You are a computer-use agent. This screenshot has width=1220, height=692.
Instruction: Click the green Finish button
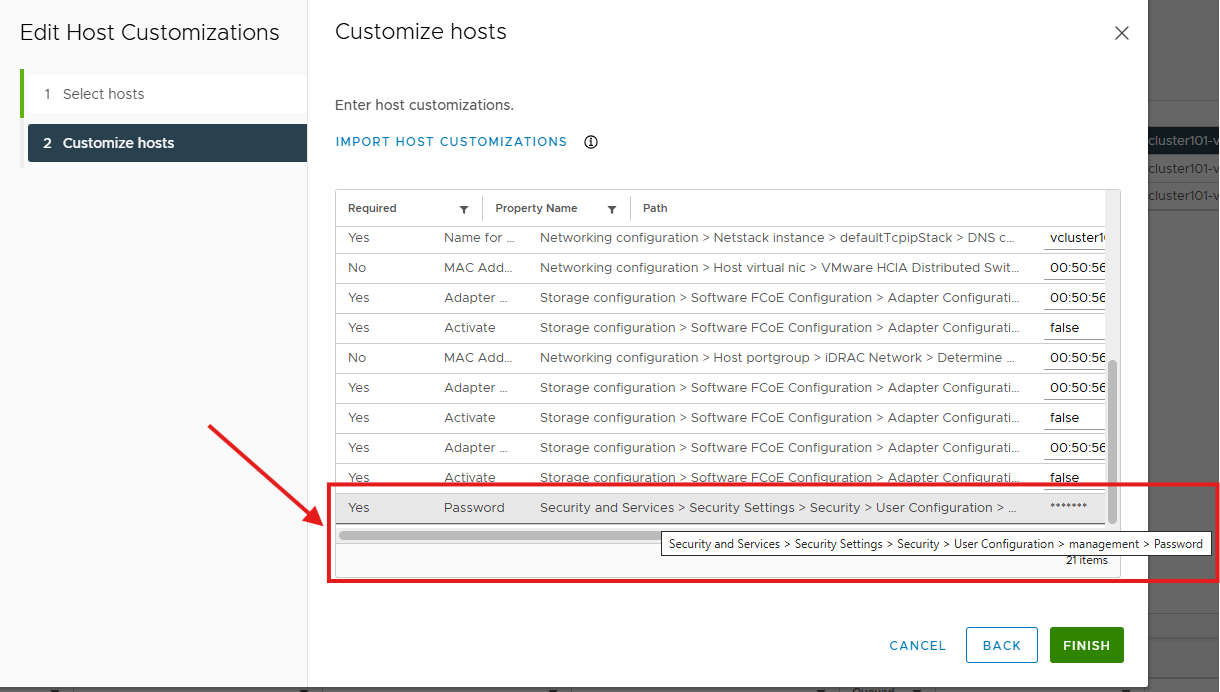[1086, 645]
